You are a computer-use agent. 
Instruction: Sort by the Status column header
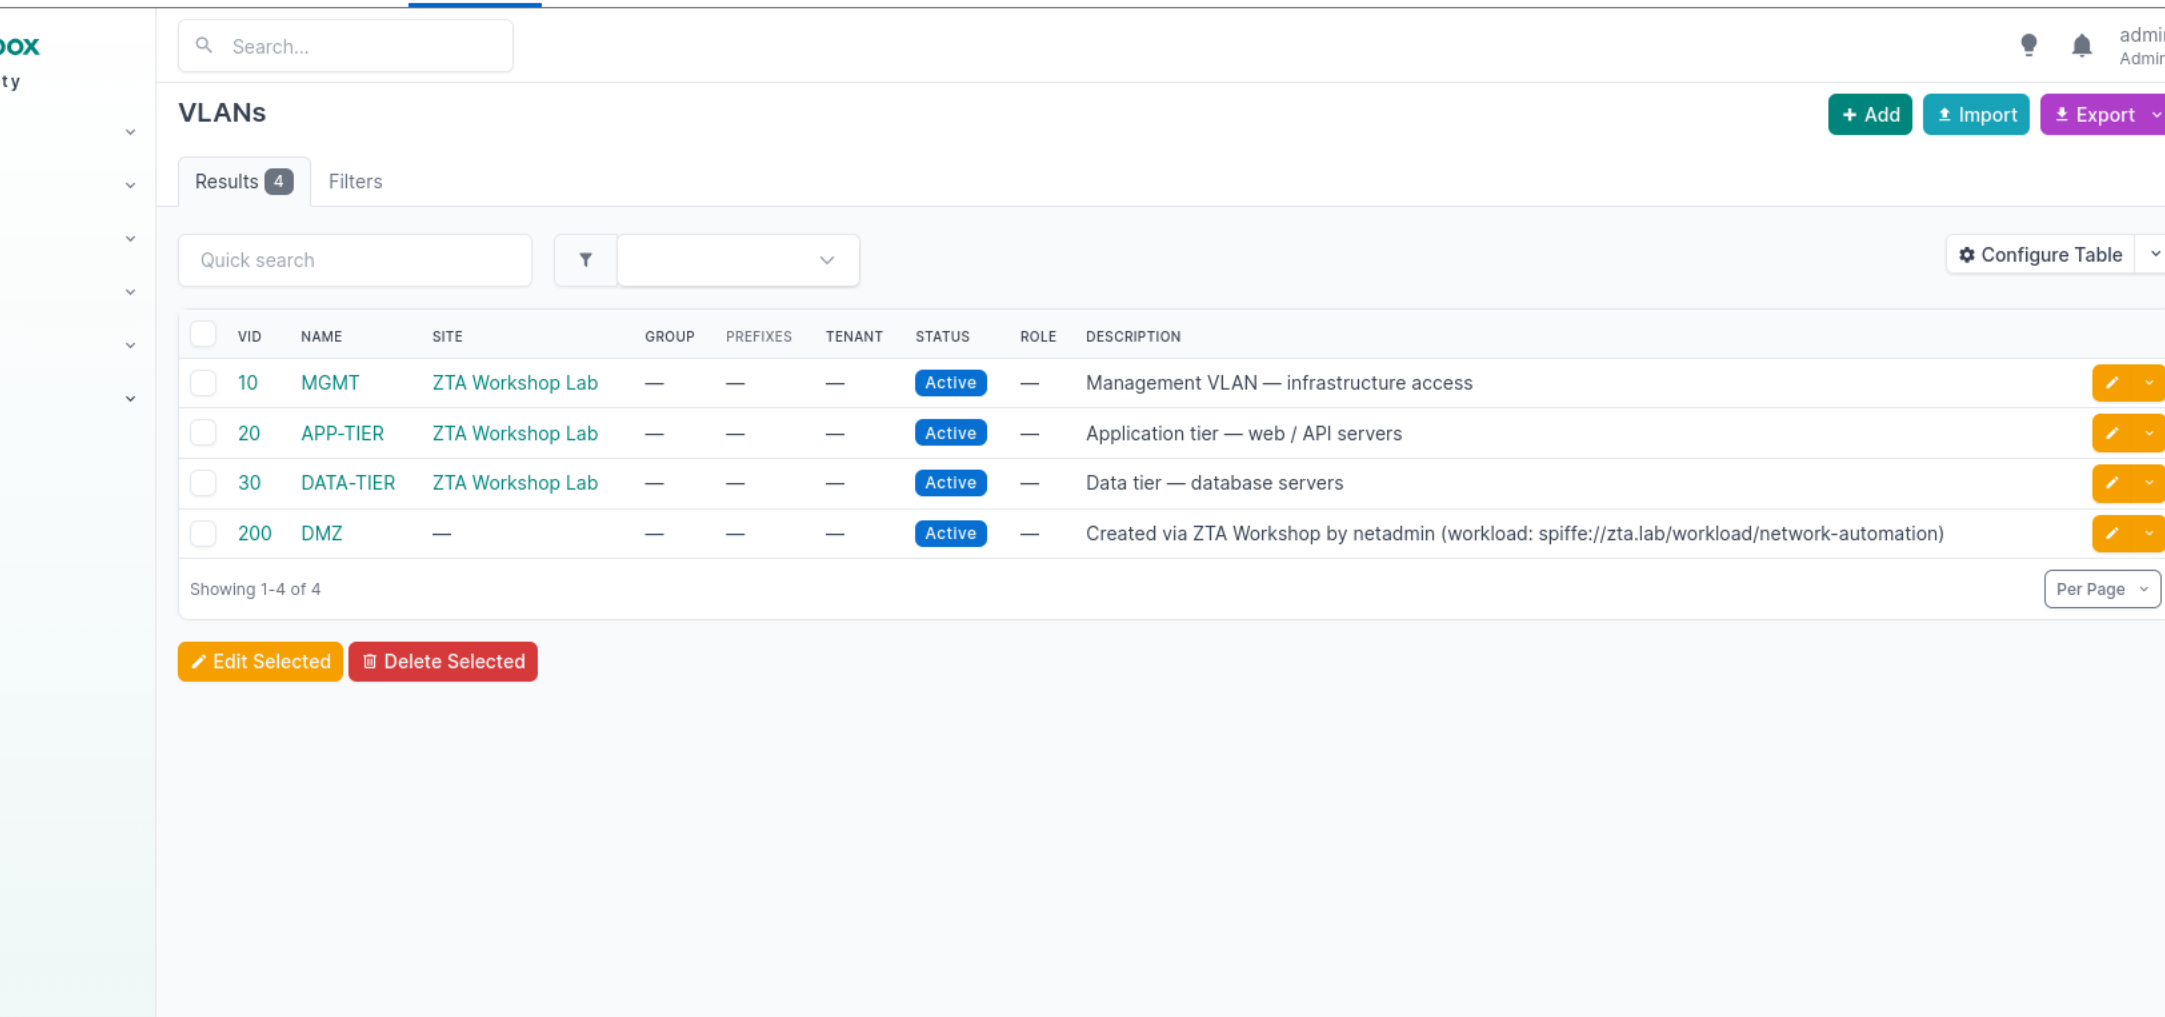click(942, 336)
